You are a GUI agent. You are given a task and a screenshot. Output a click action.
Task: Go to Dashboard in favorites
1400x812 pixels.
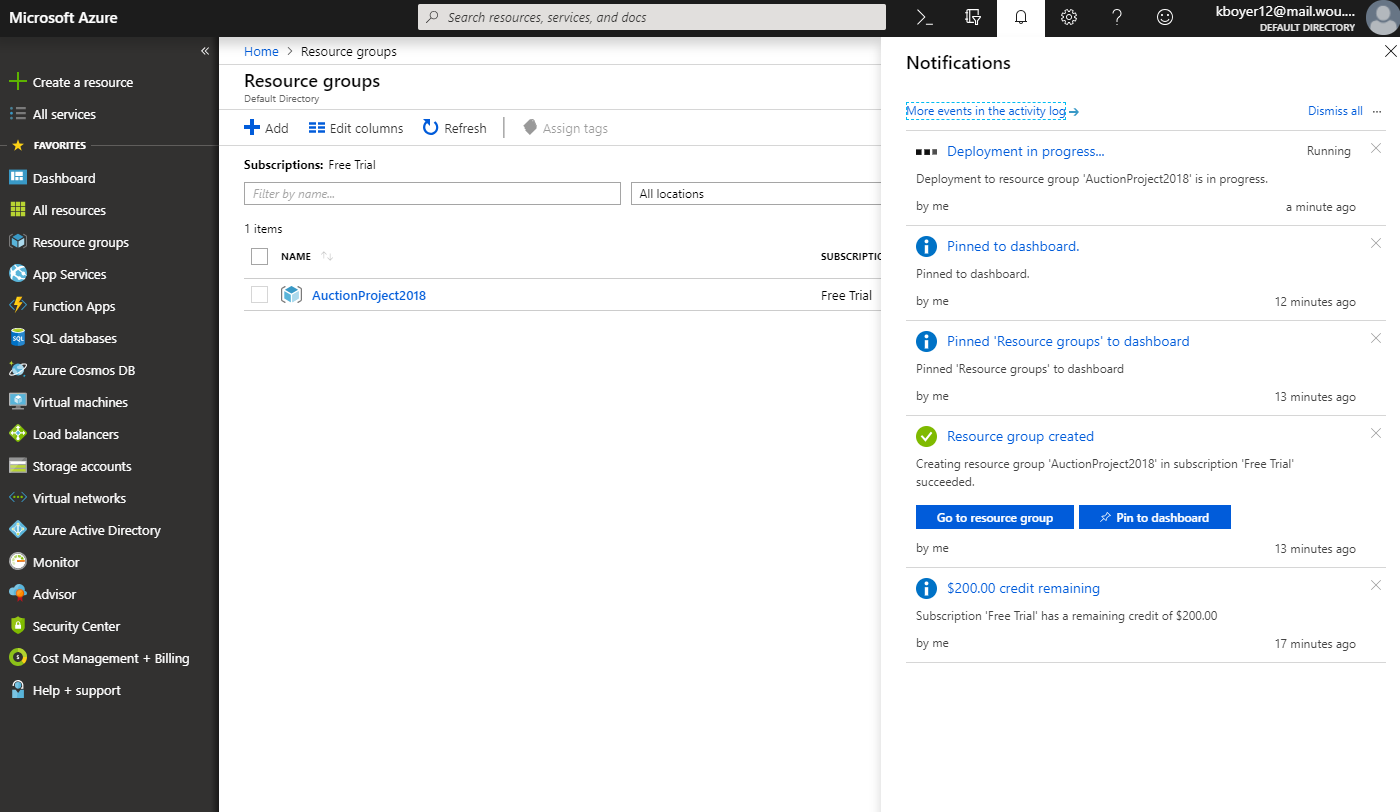[64, 178]
